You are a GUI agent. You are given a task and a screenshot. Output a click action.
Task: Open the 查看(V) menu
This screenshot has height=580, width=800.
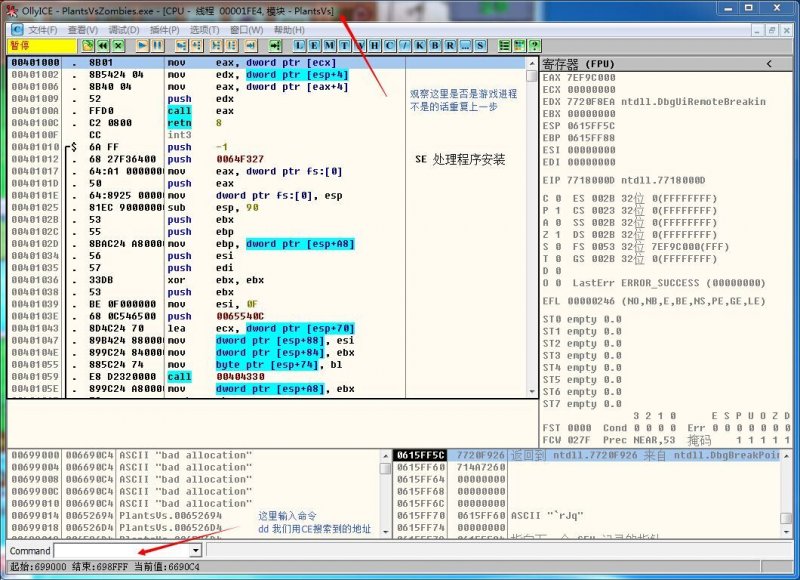pos(83,30)
